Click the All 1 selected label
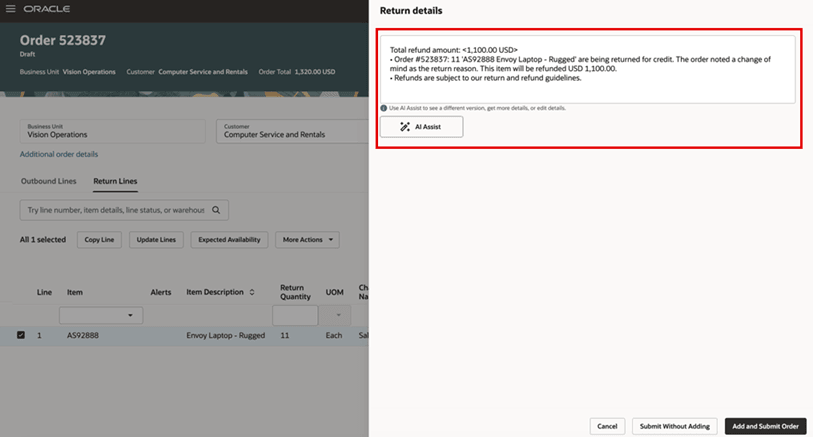The height and width of the screenshot is (437, 813). point(43,239)
